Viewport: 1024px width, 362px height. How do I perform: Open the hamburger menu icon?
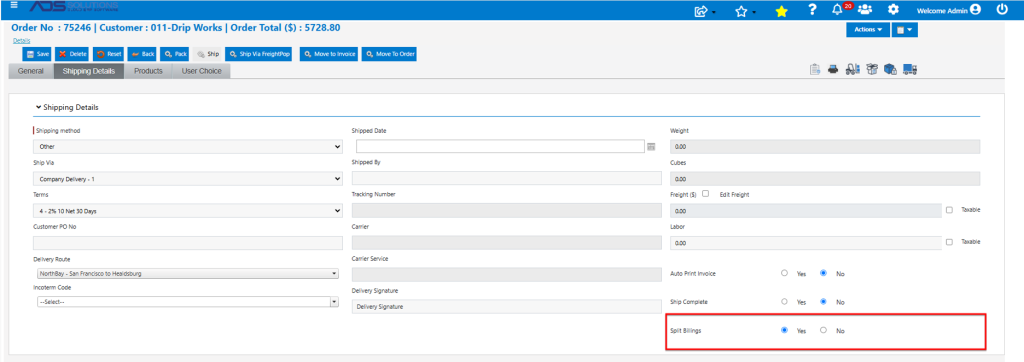14,4
